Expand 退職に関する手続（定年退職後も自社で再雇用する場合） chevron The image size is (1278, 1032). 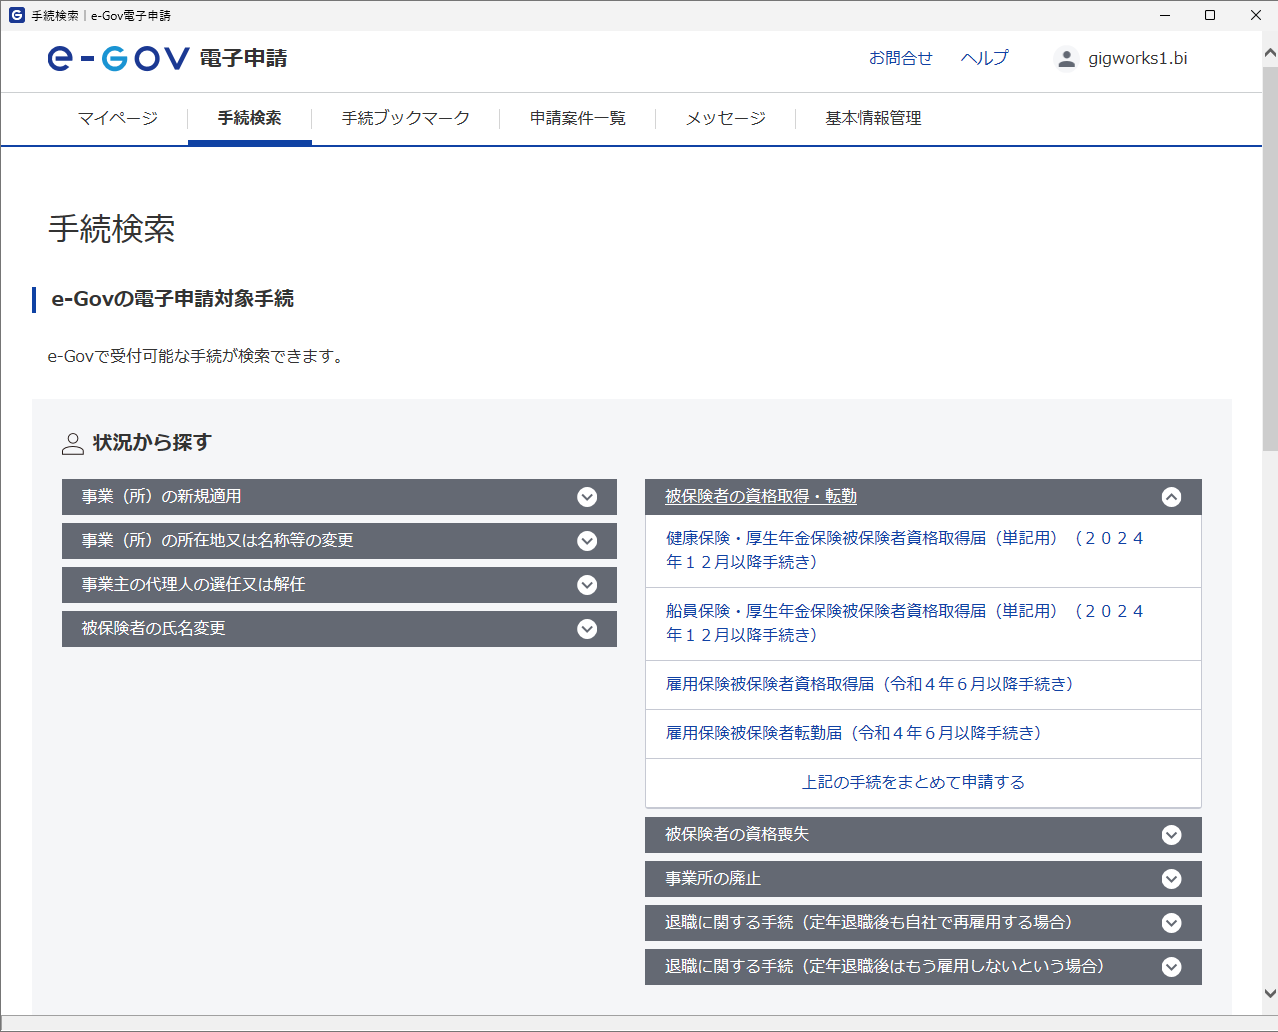tap(1171, 923)
